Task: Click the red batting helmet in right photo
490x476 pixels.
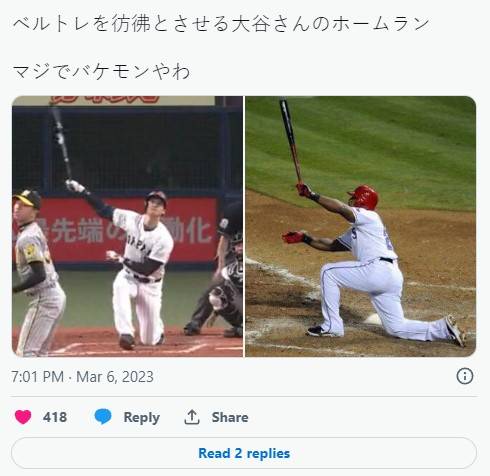Action: click(364, 197)
